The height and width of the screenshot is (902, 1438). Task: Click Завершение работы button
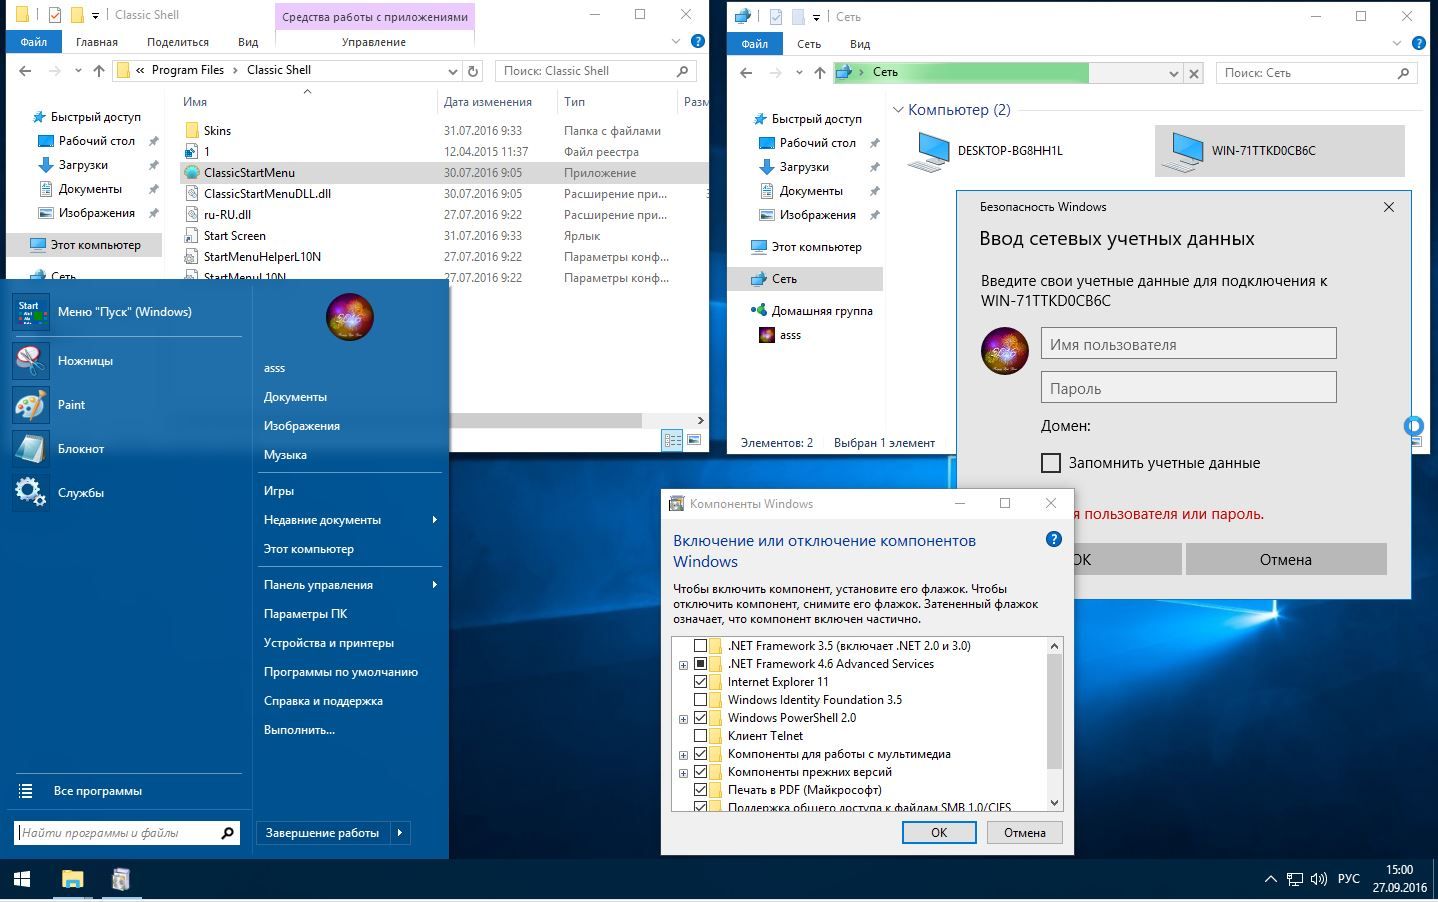coord(322,832)
